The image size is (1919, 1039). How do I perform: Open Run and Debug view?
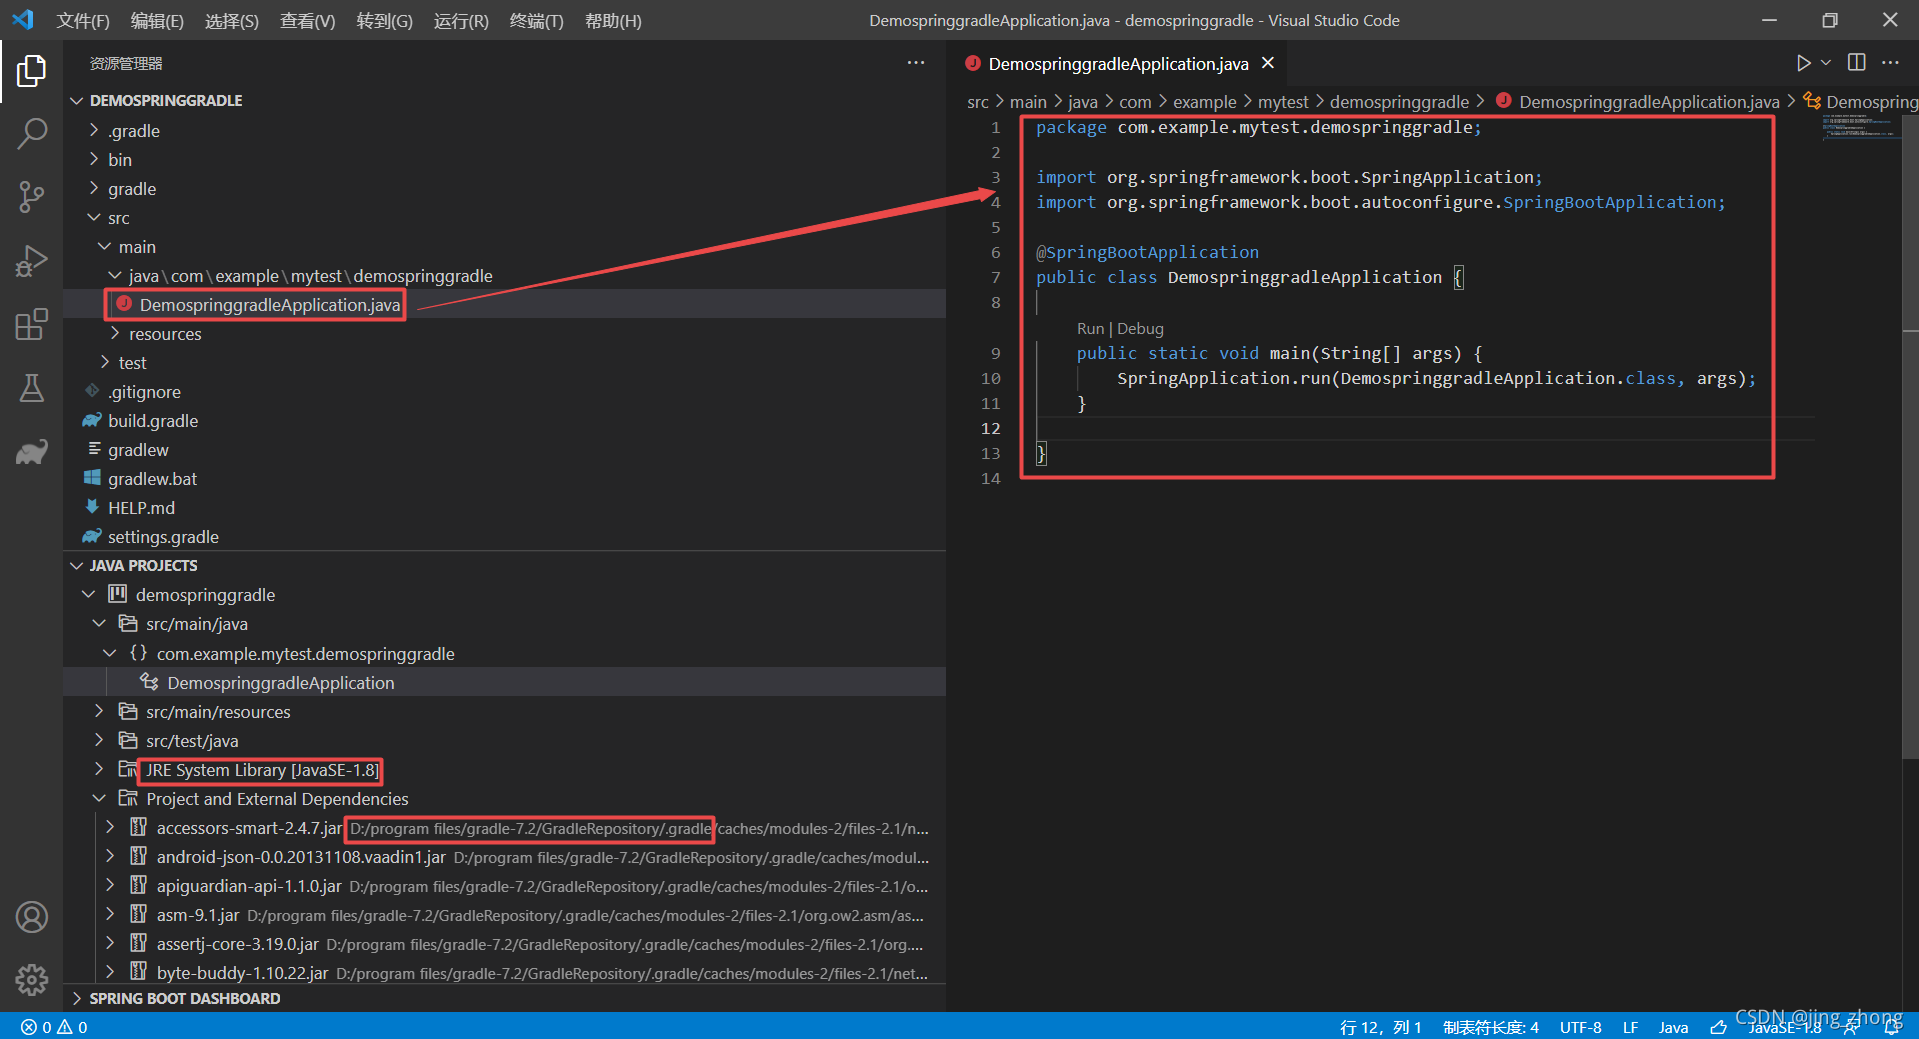pyautogui.click(x=32, y=260)
